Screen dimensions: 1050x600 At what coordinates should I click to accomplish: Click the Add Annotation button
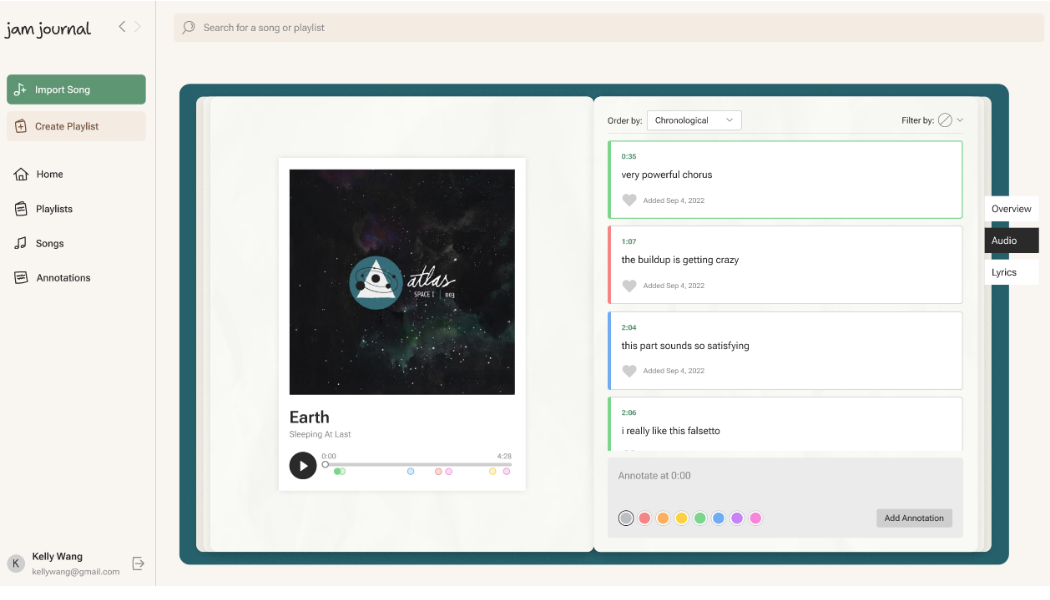(914, 518)
